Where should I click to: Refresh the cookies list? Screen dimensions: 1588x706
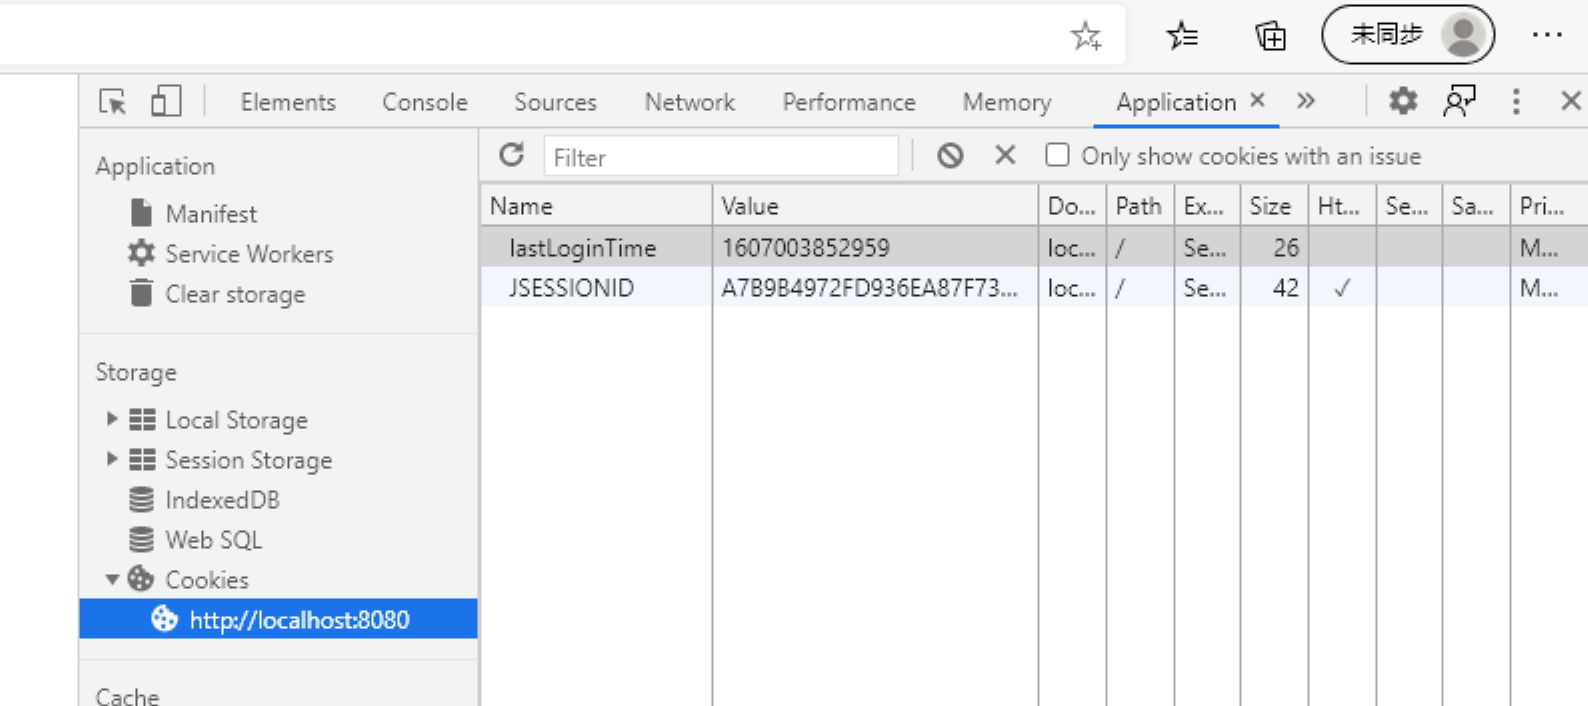512,155
